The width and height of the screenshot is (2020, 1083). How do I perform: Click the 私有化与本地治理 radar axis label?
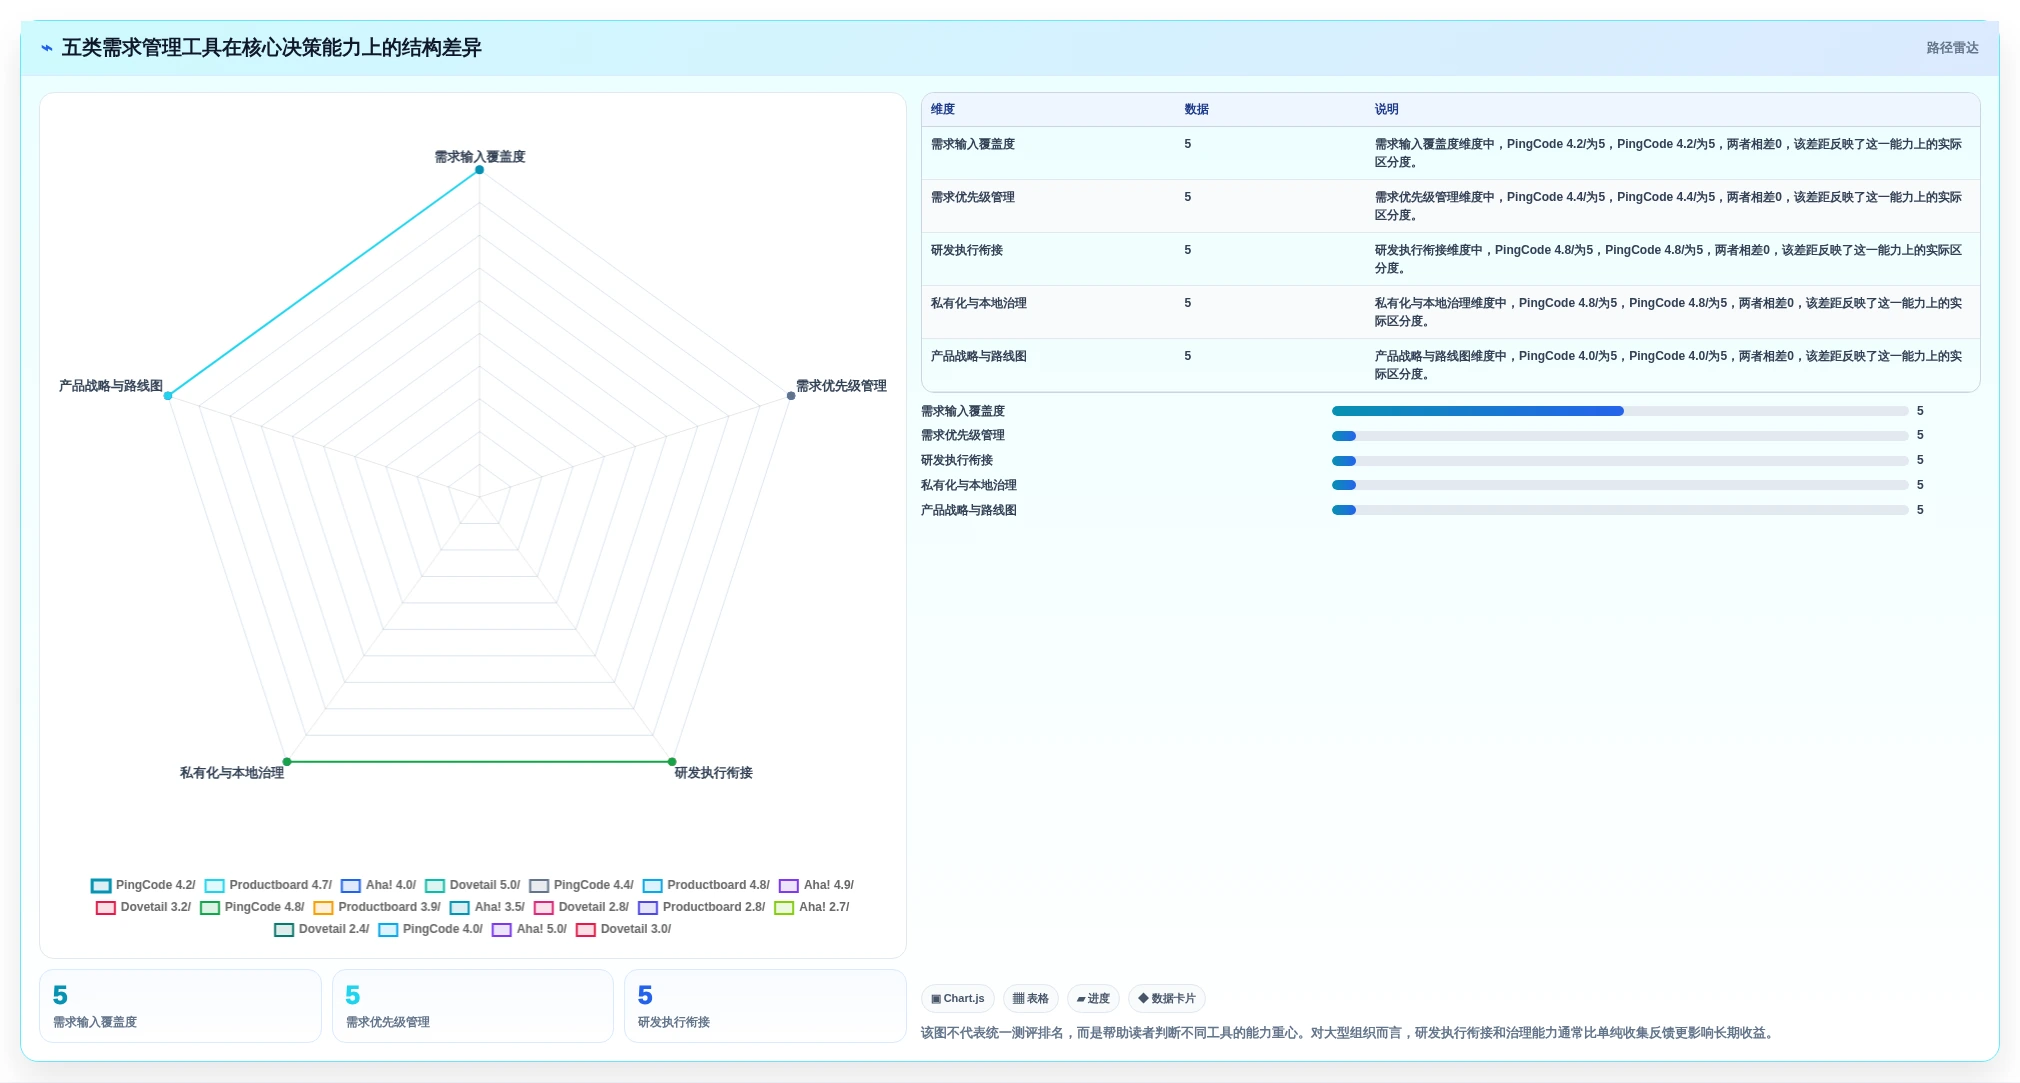[232, 773]
